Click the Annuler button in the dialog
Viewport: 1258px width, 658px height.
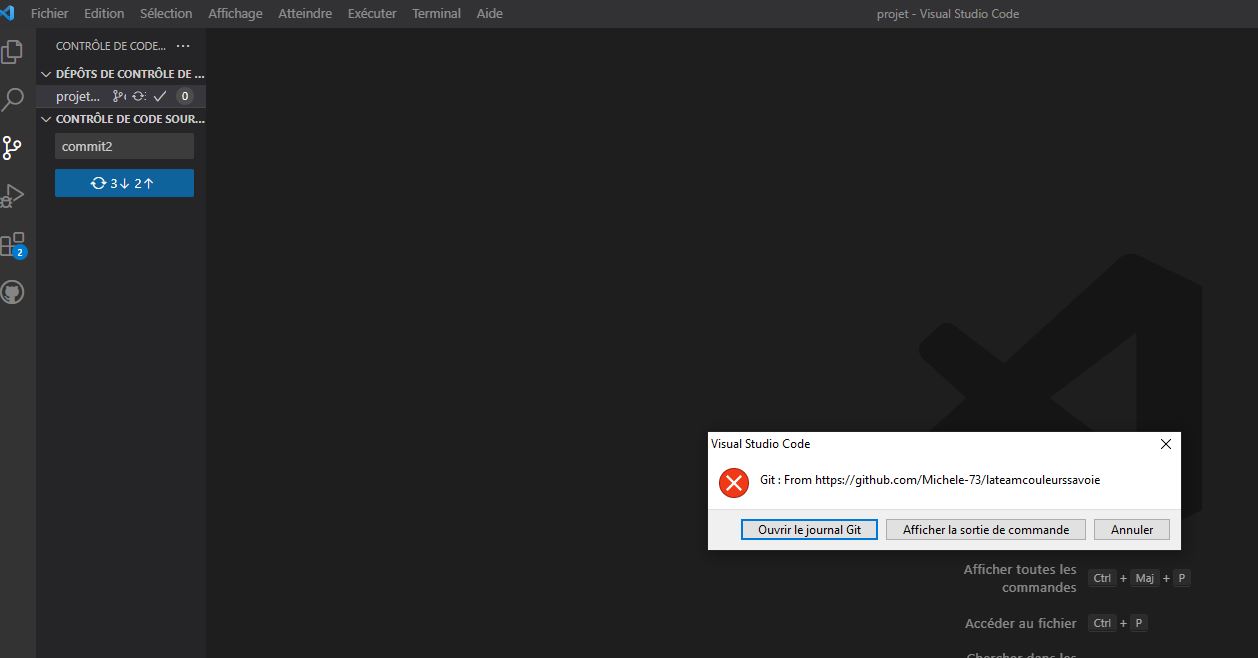point(1132,530)
